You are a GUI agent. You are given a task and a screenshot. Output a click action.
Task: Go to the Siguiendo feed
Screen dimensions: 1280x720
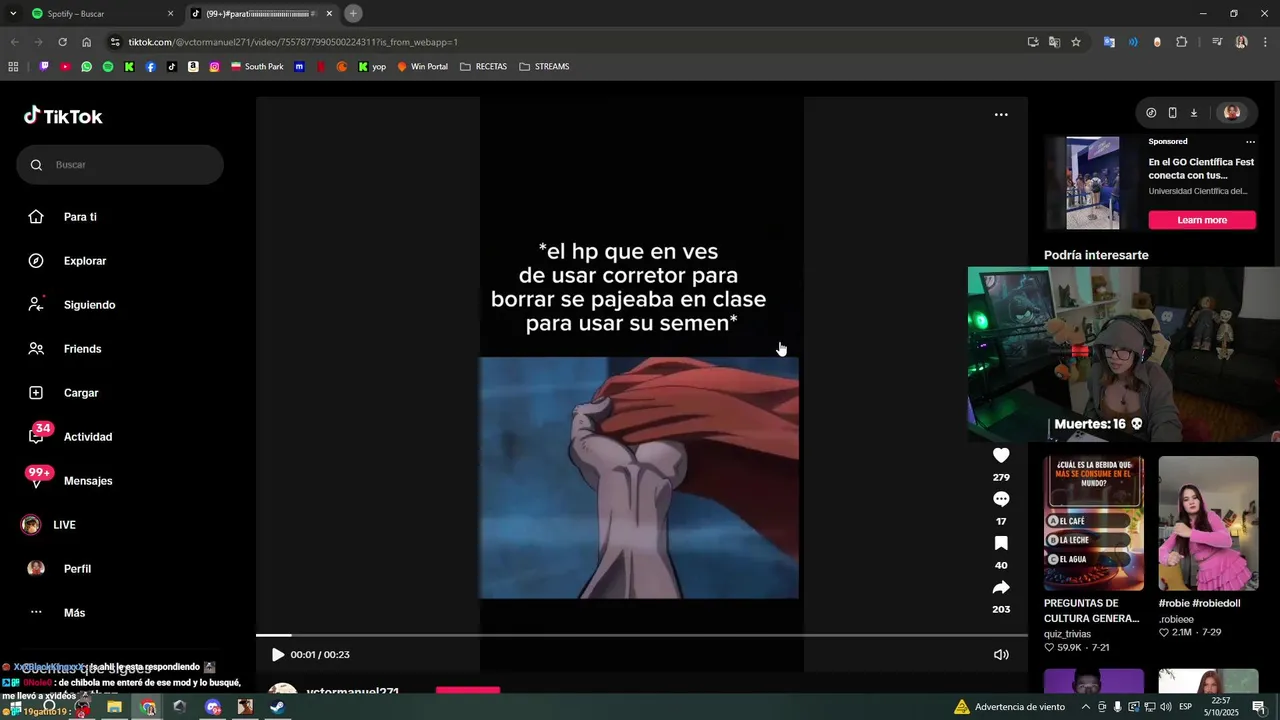pos(89,305)
